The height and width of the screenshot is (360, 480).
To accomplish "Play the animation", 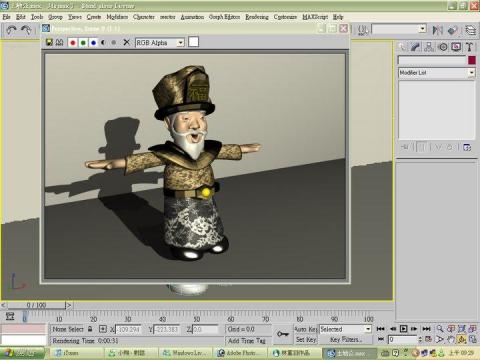I will click(x=403, y=329).
